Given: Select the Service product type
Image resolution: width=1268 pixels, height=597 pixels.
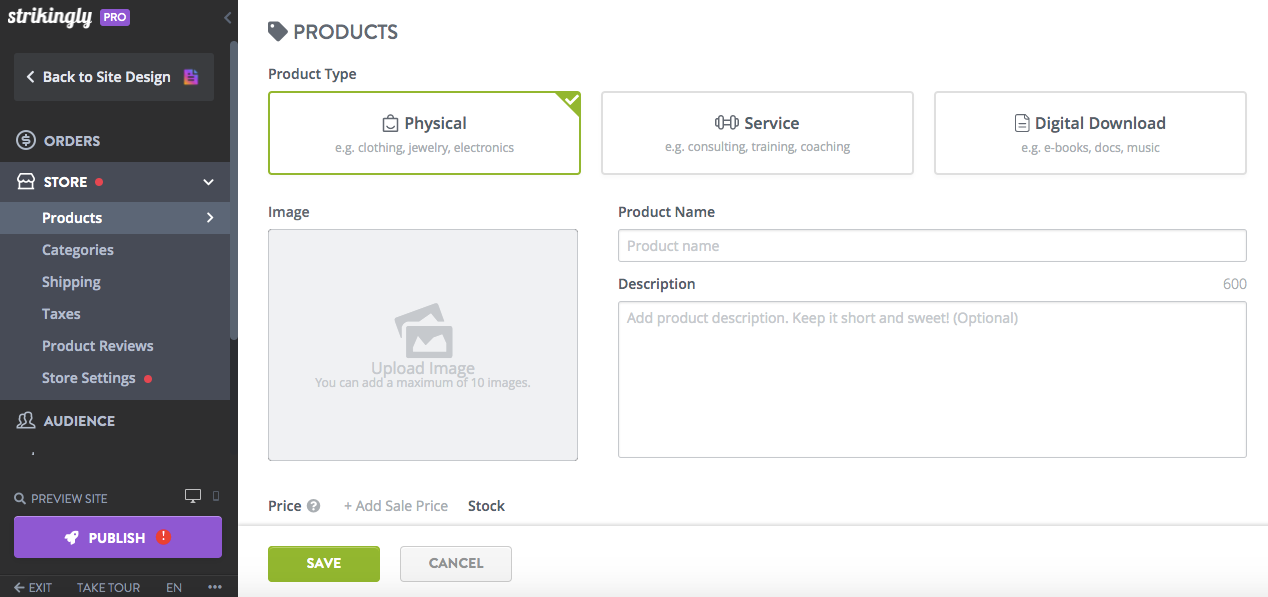Looking at the screenshot, I should (x=756, y=133).
